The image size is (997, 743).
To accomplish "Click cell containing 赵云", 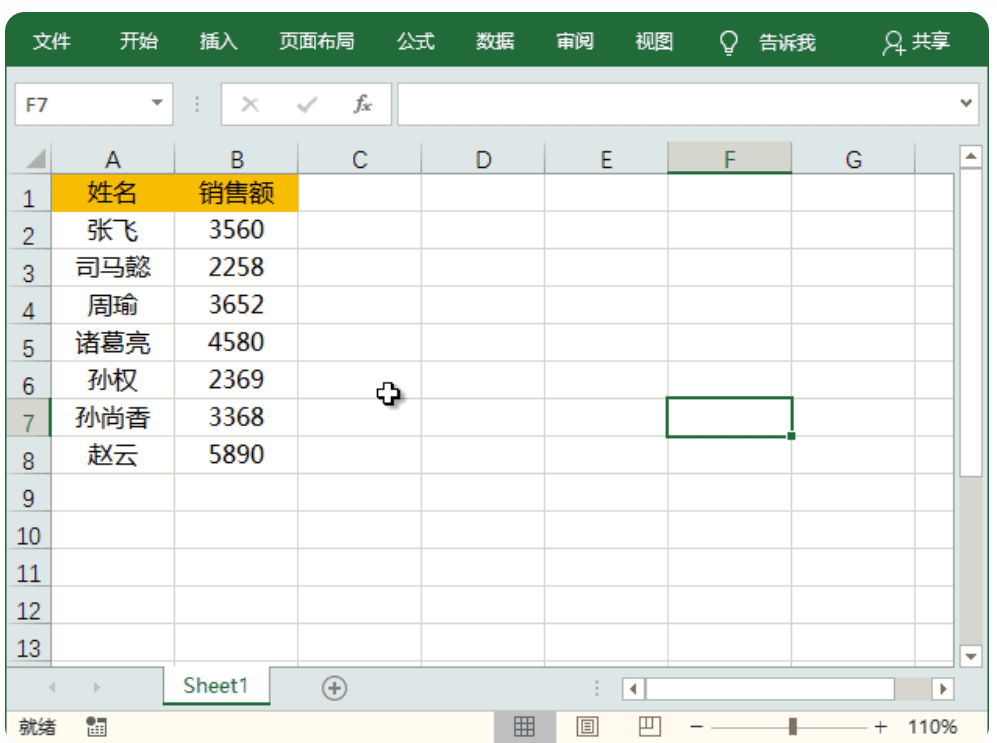I will pyautogui.click(x=113, y=455).
